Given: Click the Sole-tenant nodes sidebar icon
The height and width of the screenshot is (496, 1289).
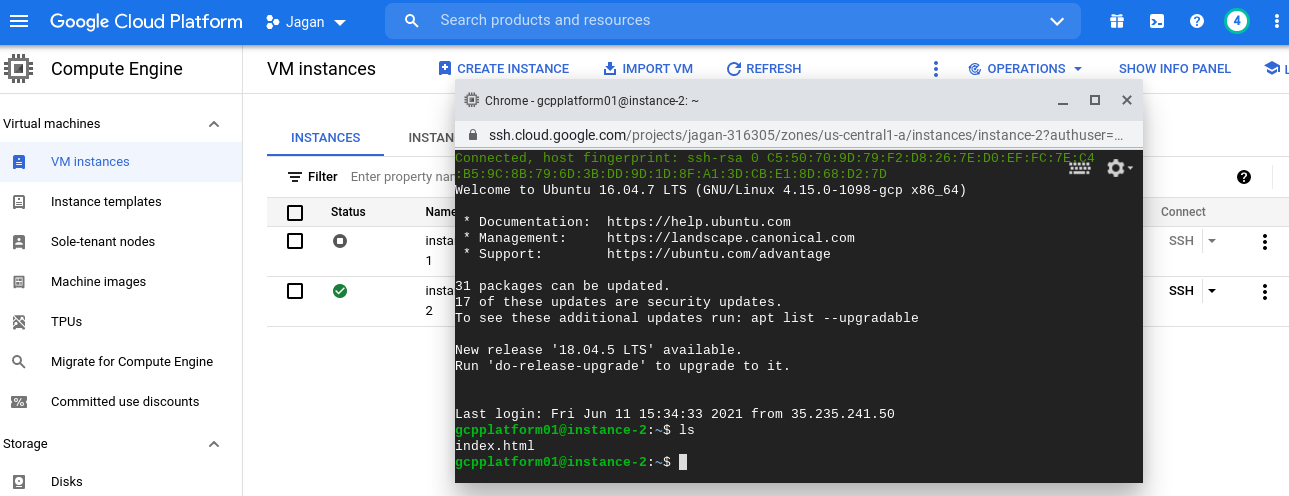Looking at the screenshot, I should 19,242.
